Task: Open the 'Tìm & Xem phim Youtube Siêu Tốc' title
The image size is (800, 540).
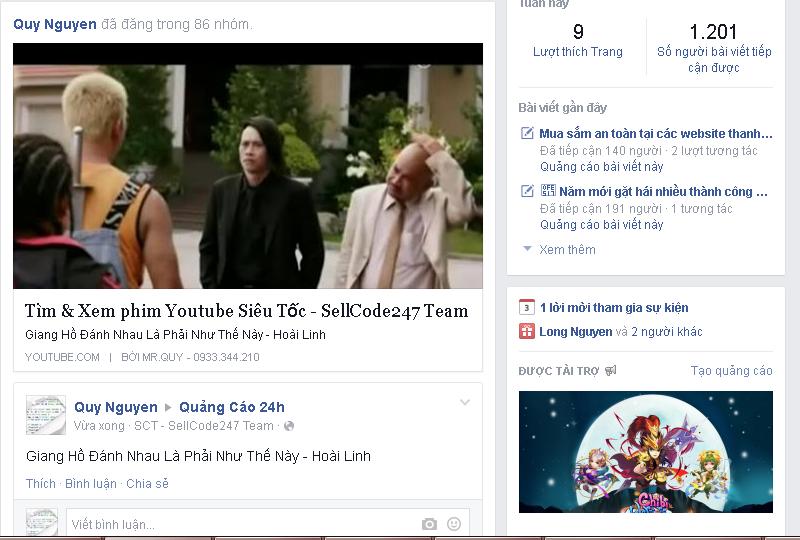Action: pyautogui.click(x=246, y=311)
